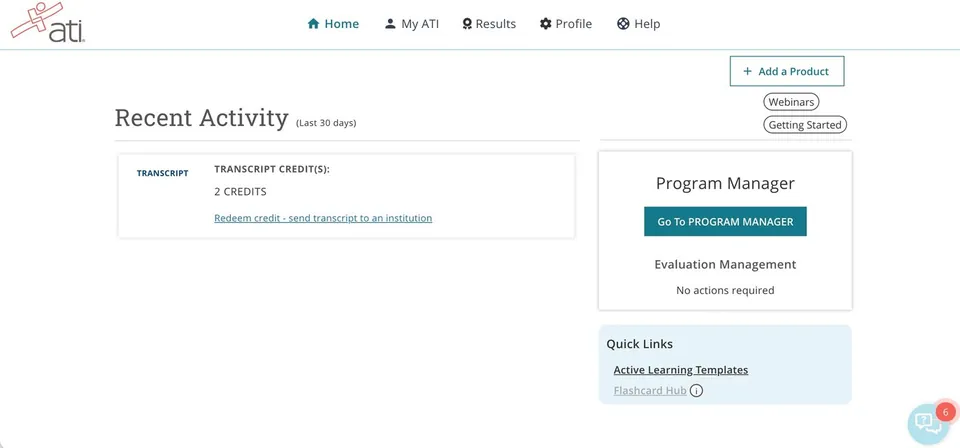Screen dimensions: 960x448
Task: Click the plus icon in Add a Product
Action: pyautogui.click(x=747, y=71)
